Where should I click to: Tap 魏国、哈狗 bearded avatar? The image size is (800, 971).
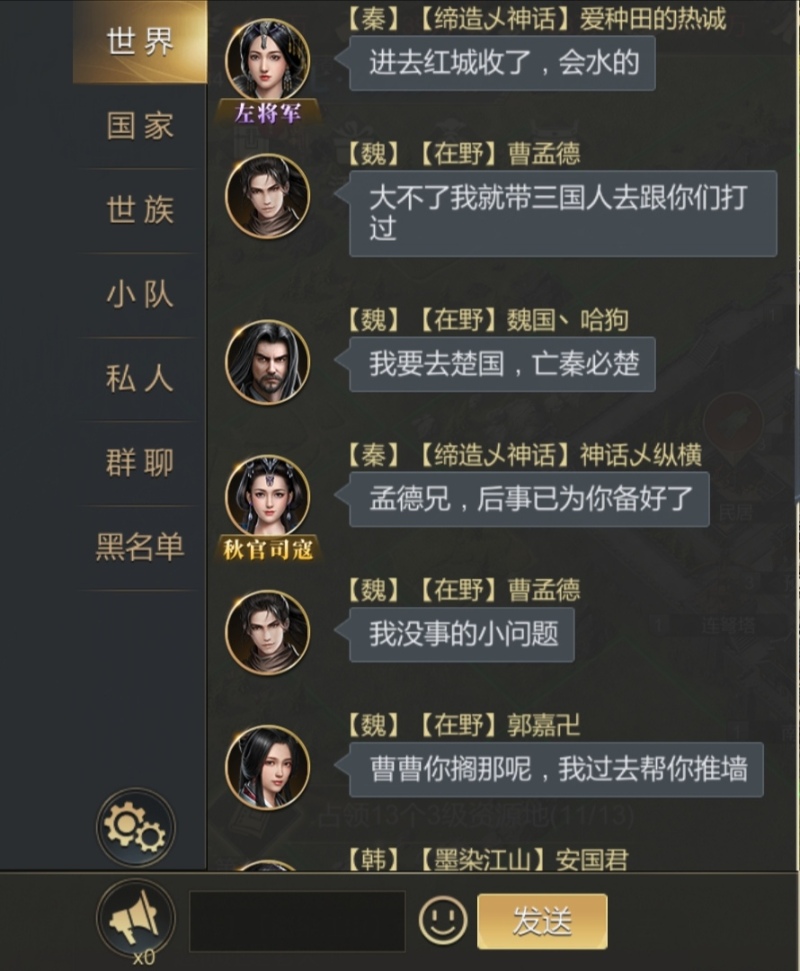(x=267, y=362)
